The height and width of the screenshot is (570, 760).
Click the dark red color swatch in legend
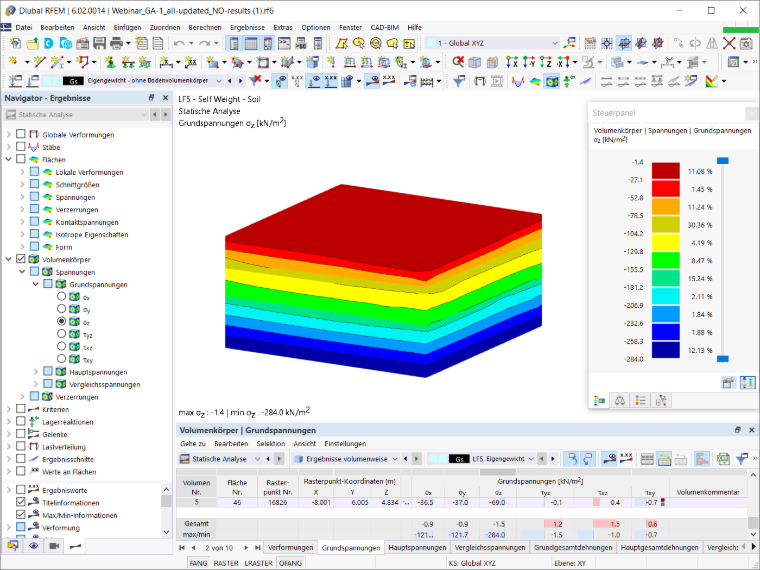point(665,171)
